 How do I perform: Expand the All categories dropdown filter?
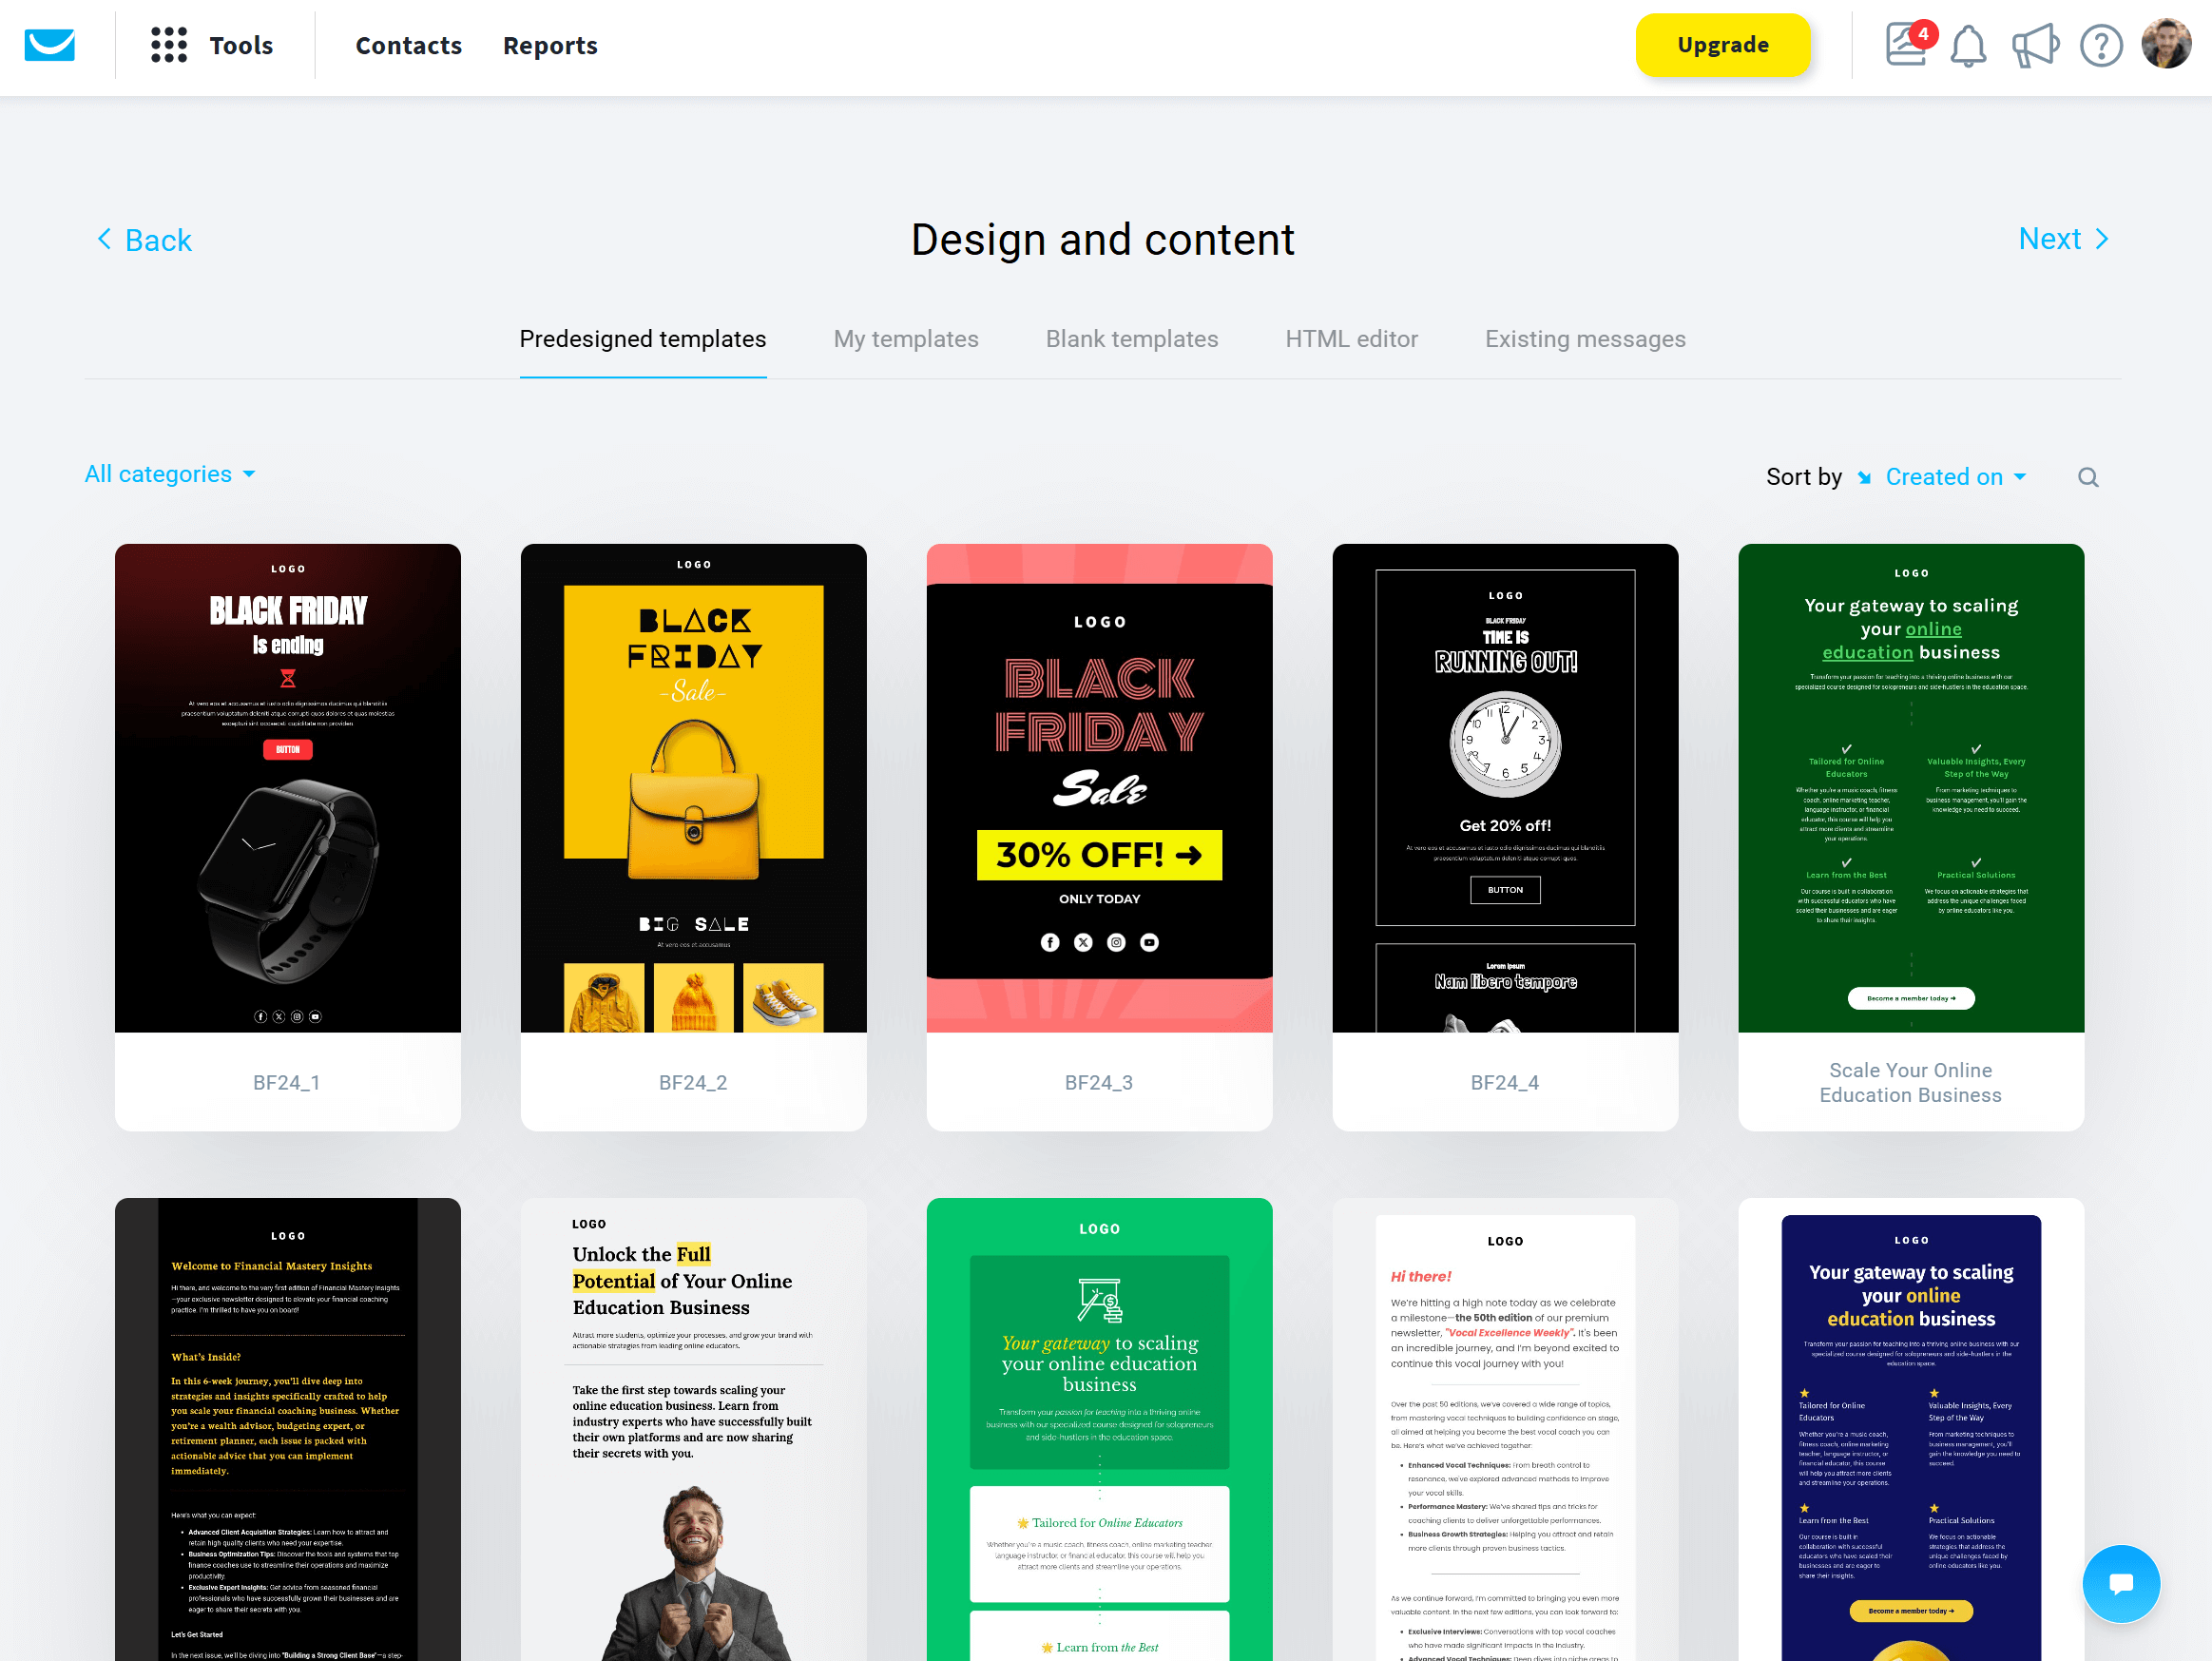[171, 473]
